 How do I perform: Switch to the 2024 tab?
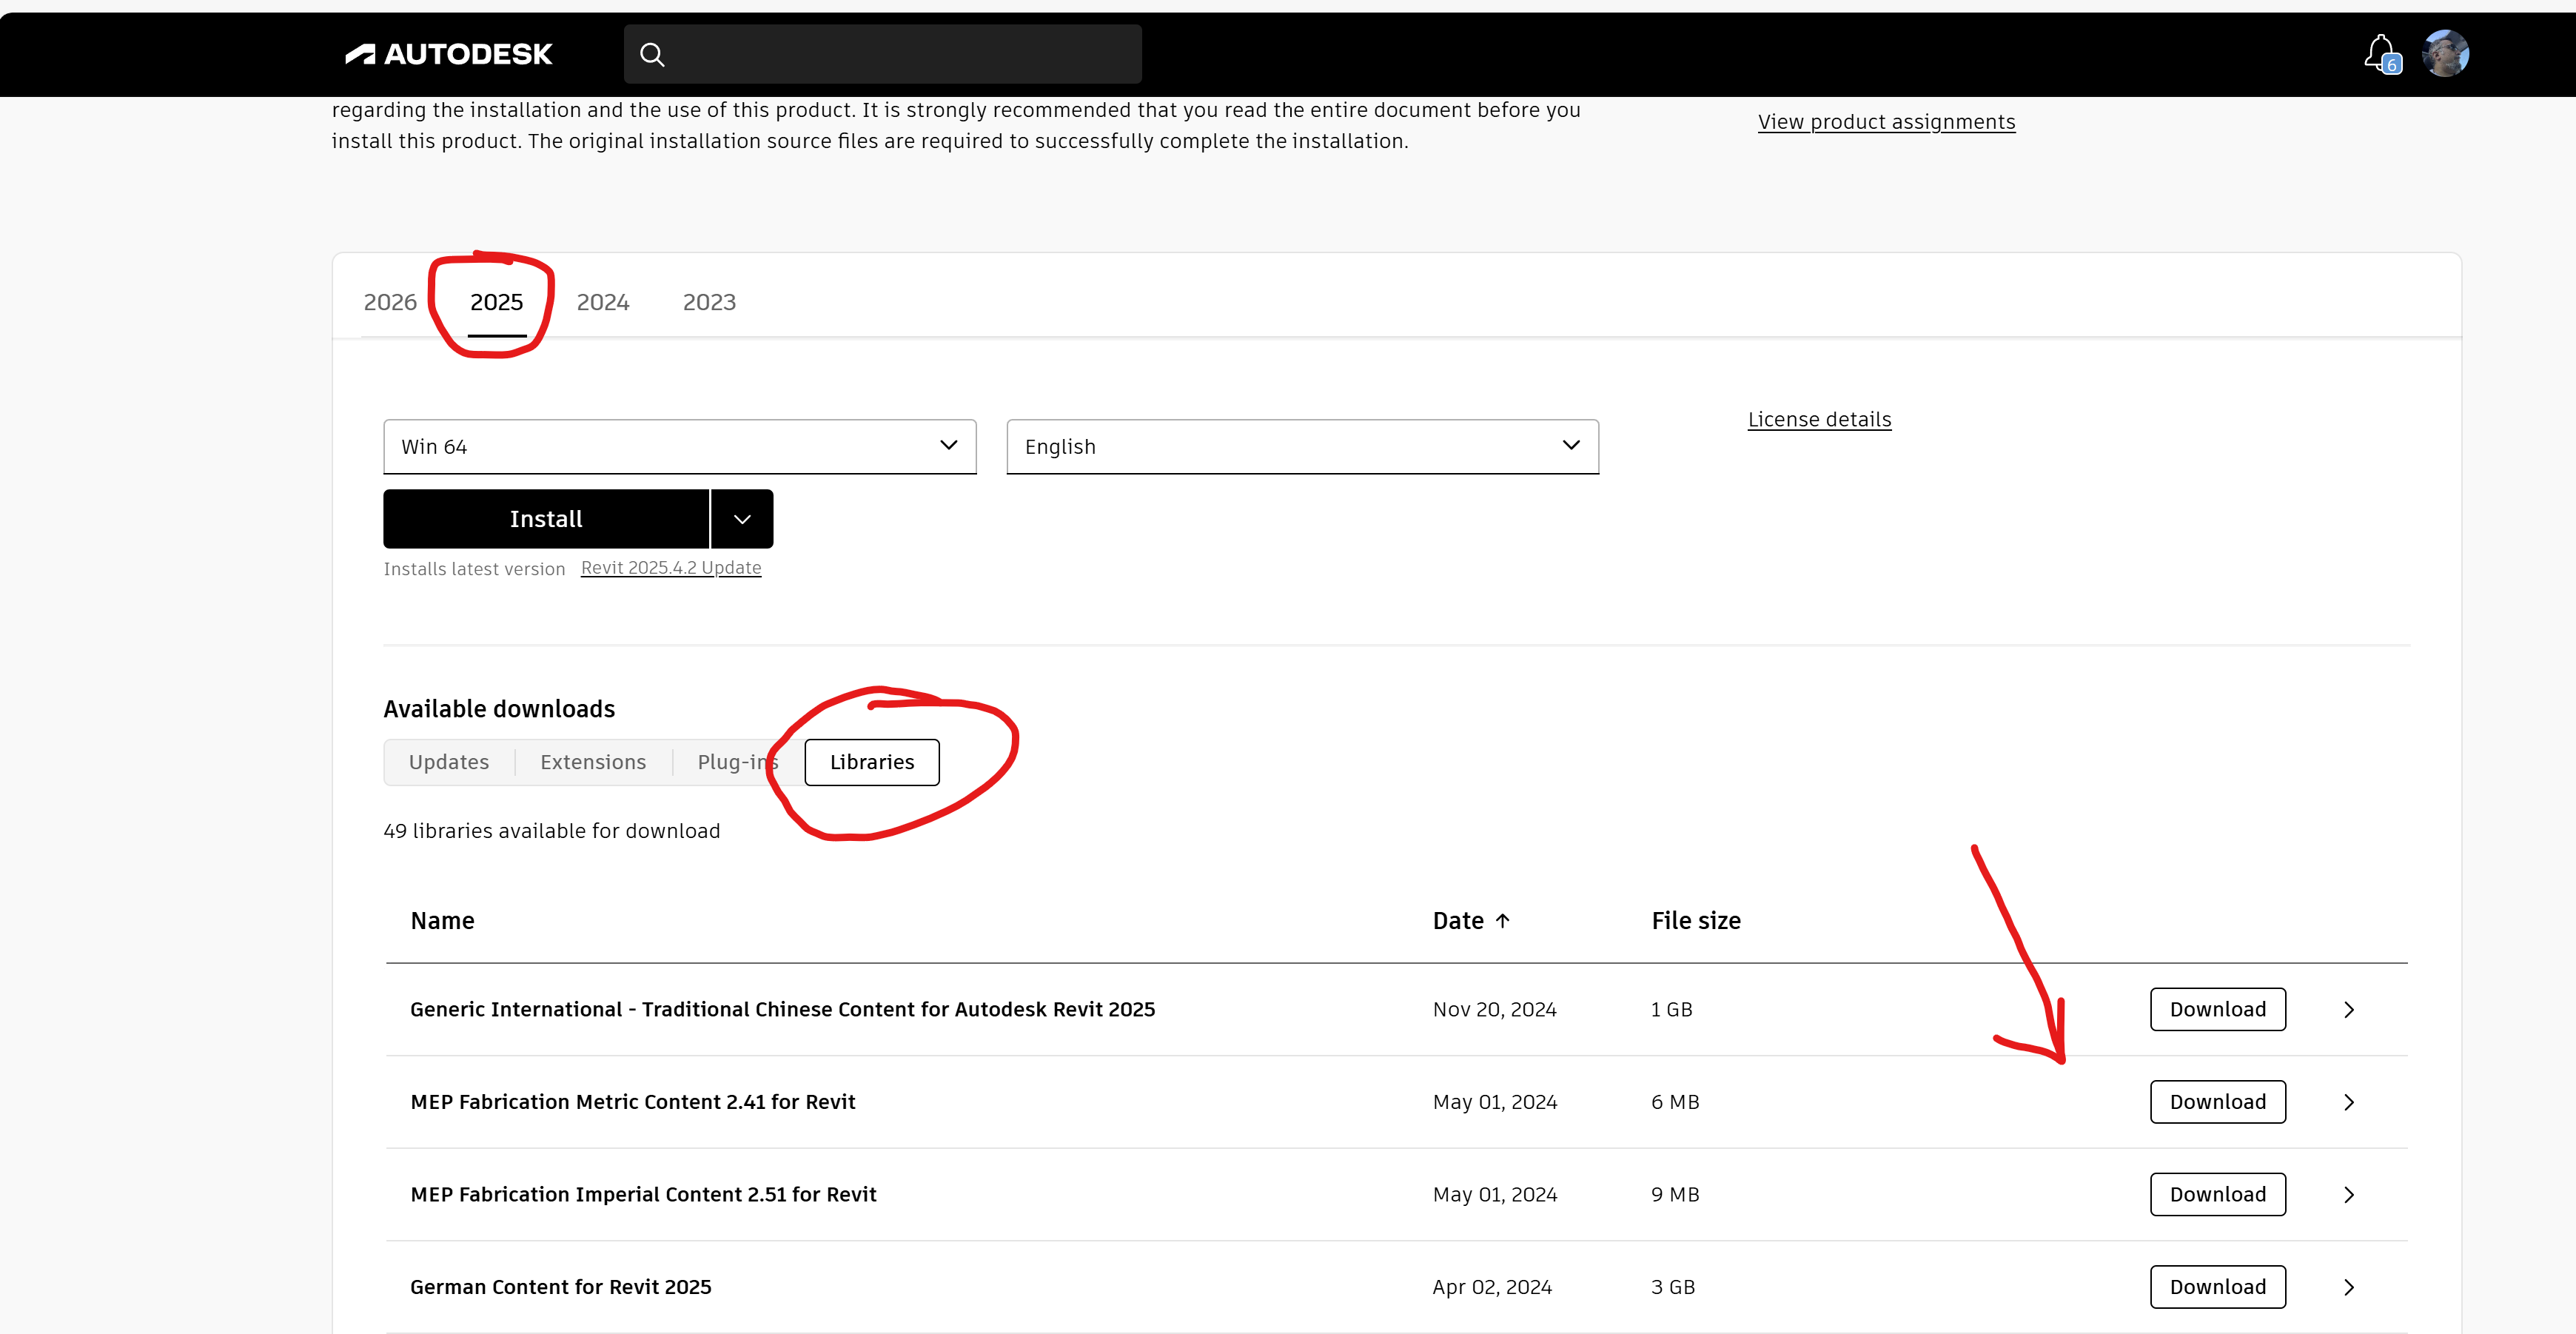tap(603, 301)
